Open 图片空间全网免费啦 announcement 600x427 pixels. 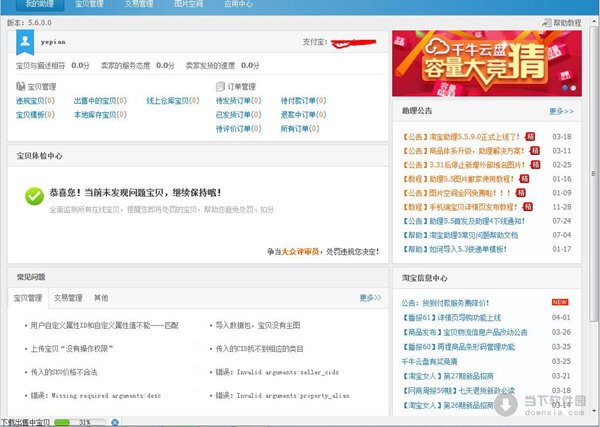coord(457,193)
